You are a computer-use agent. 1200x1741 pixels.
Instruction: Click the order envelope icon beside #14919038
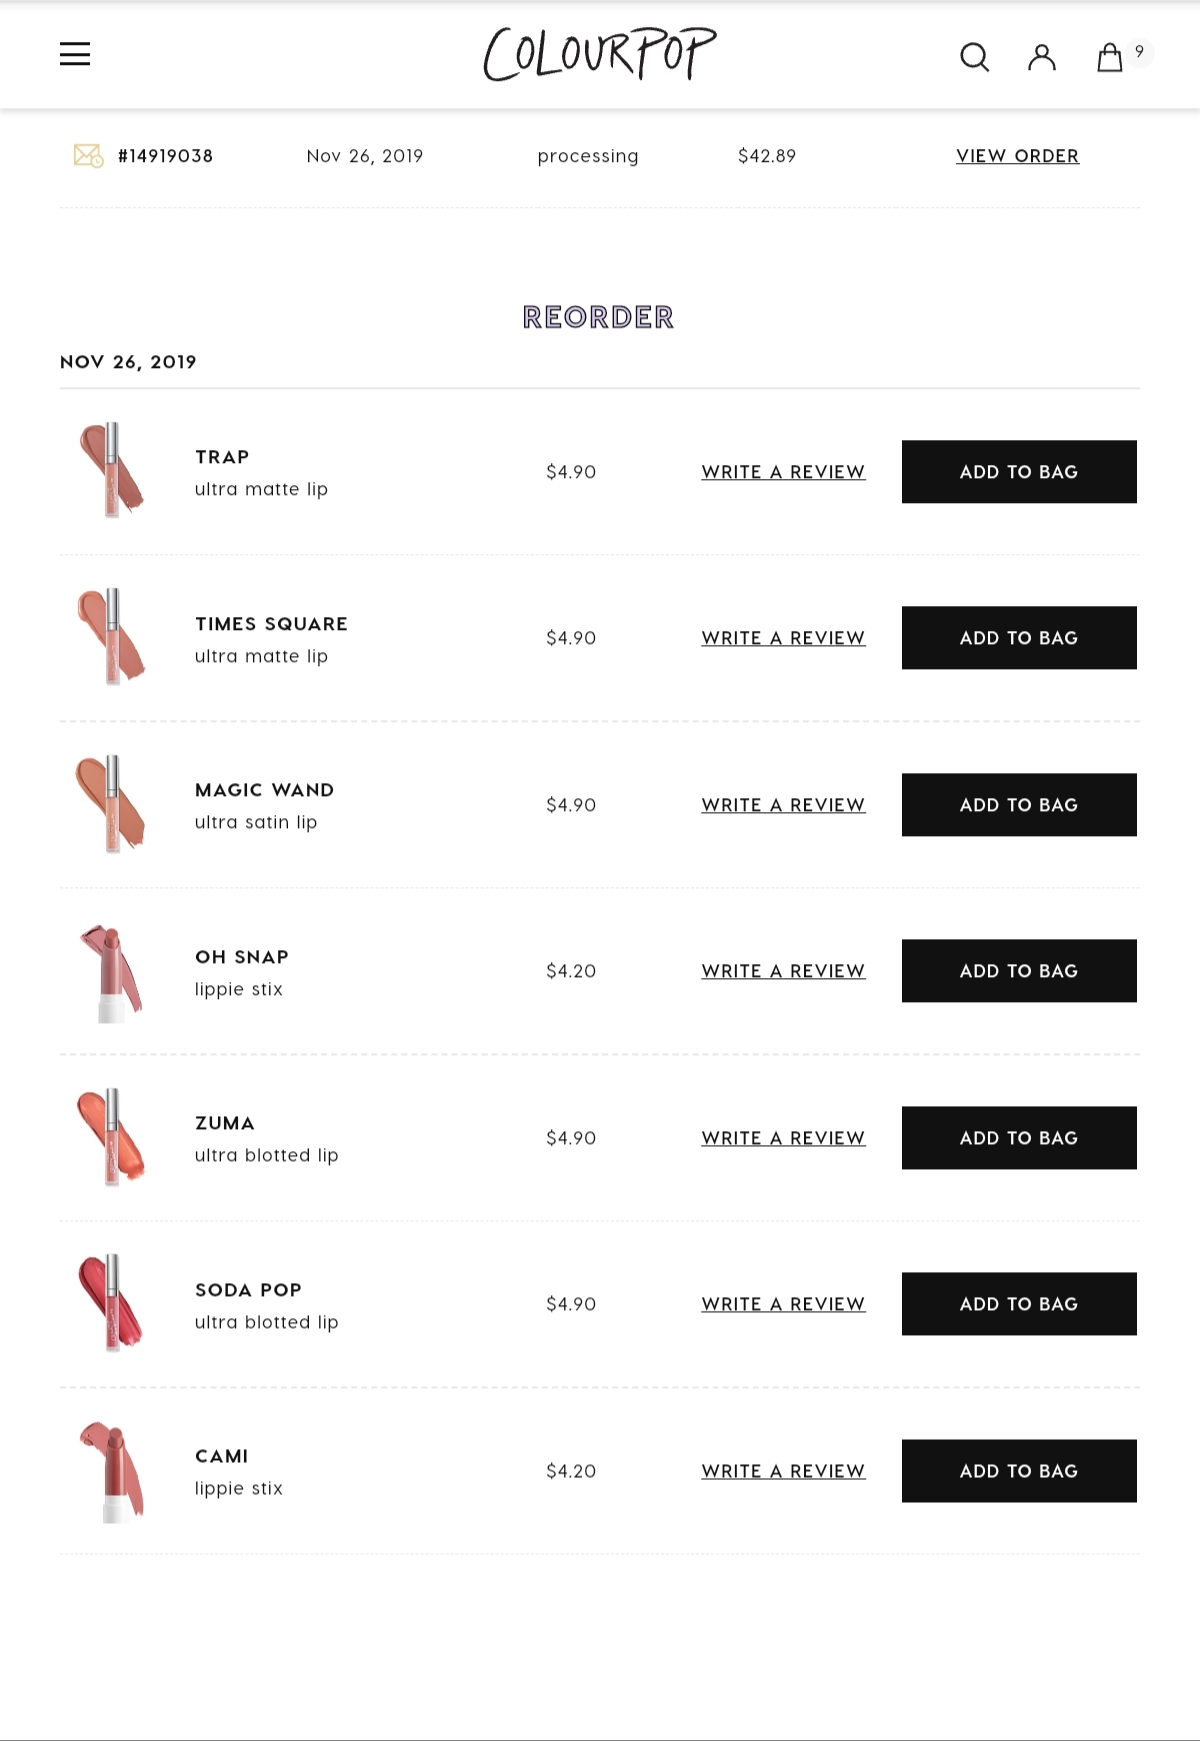[x=88, y=156]
